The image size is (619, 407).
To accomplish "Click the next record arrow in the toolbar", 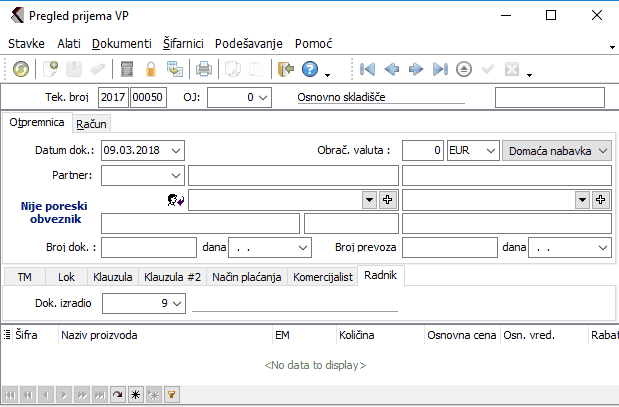I will point(416,69).
